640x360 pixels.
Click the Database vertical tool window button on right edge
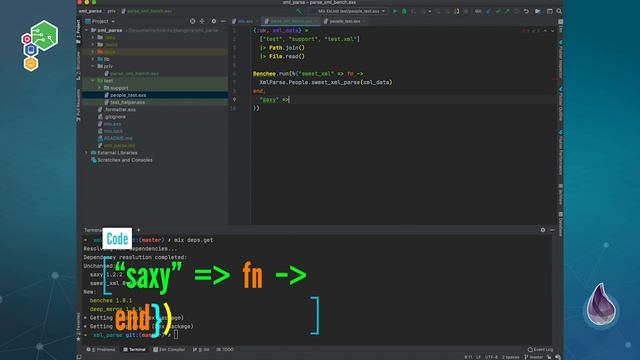(x=561, y=224)
